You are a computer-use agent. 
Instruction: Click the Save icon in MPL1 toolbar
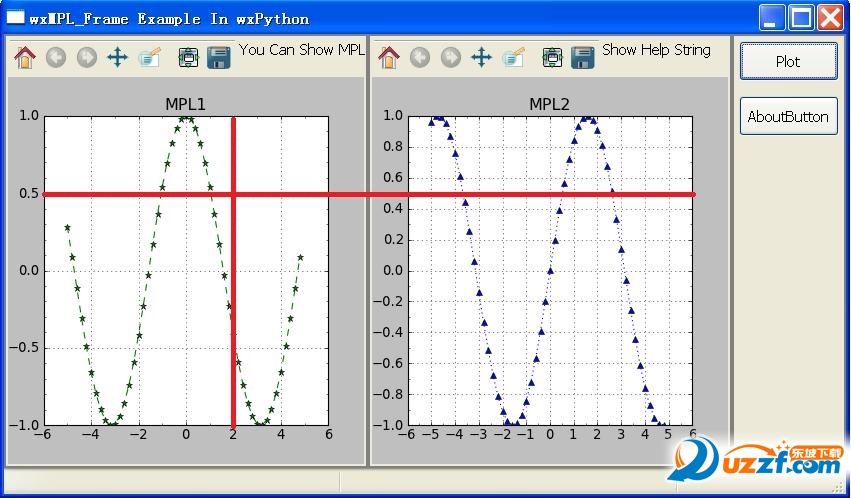click(x=219, y=57)
